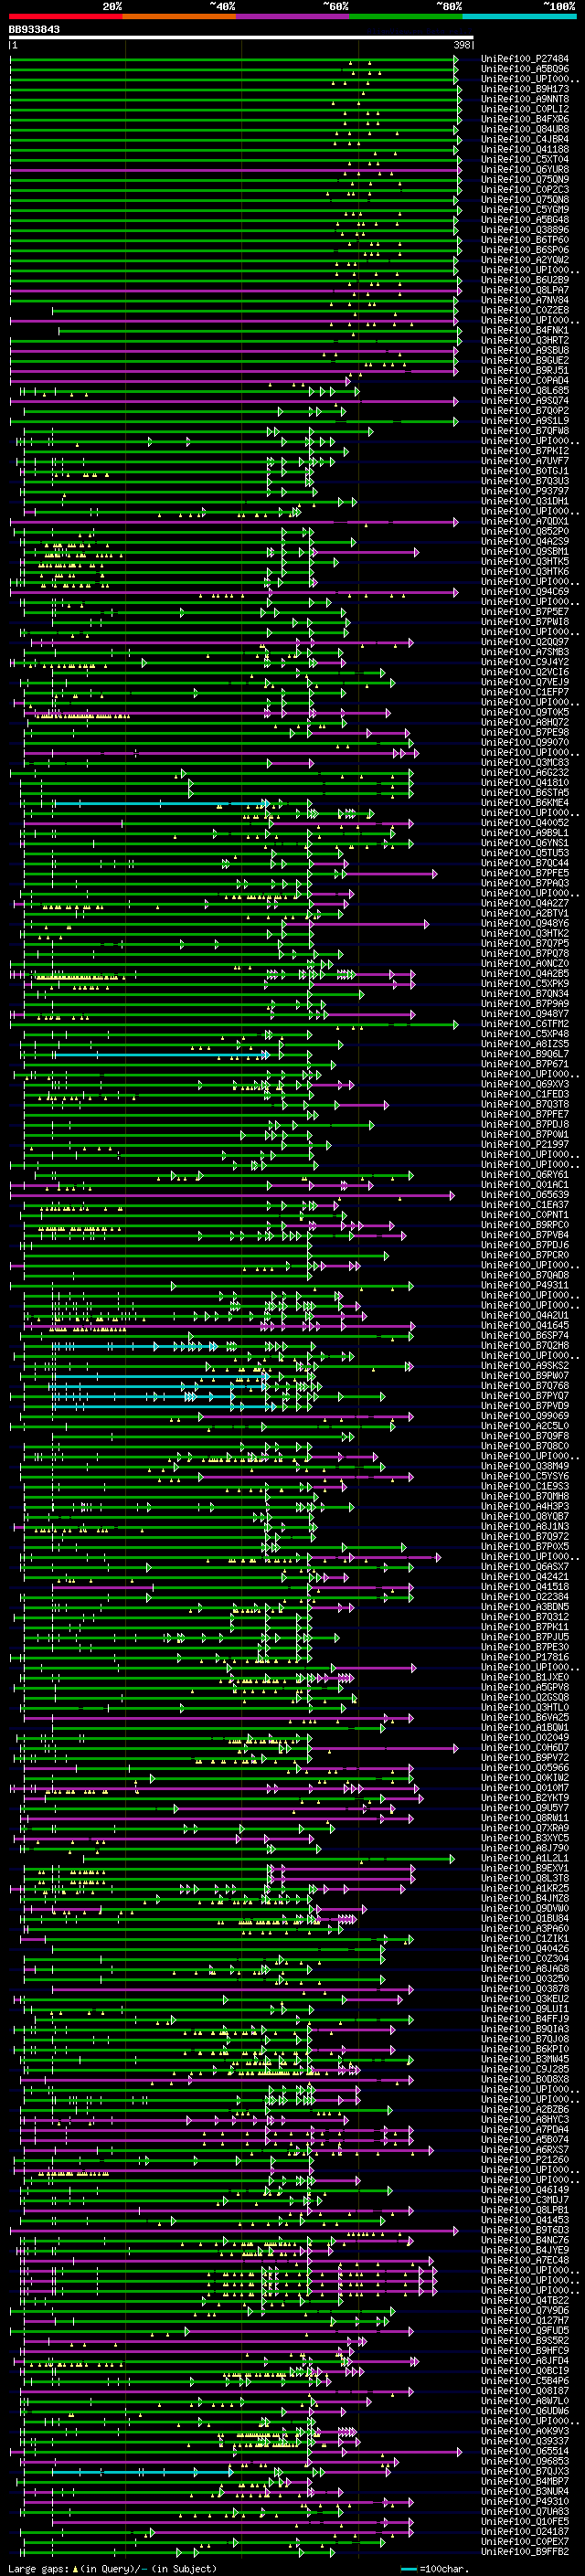Open hit UniRef100_O65514
This screenshot has width=585, height=2576.
(524, 2451)
